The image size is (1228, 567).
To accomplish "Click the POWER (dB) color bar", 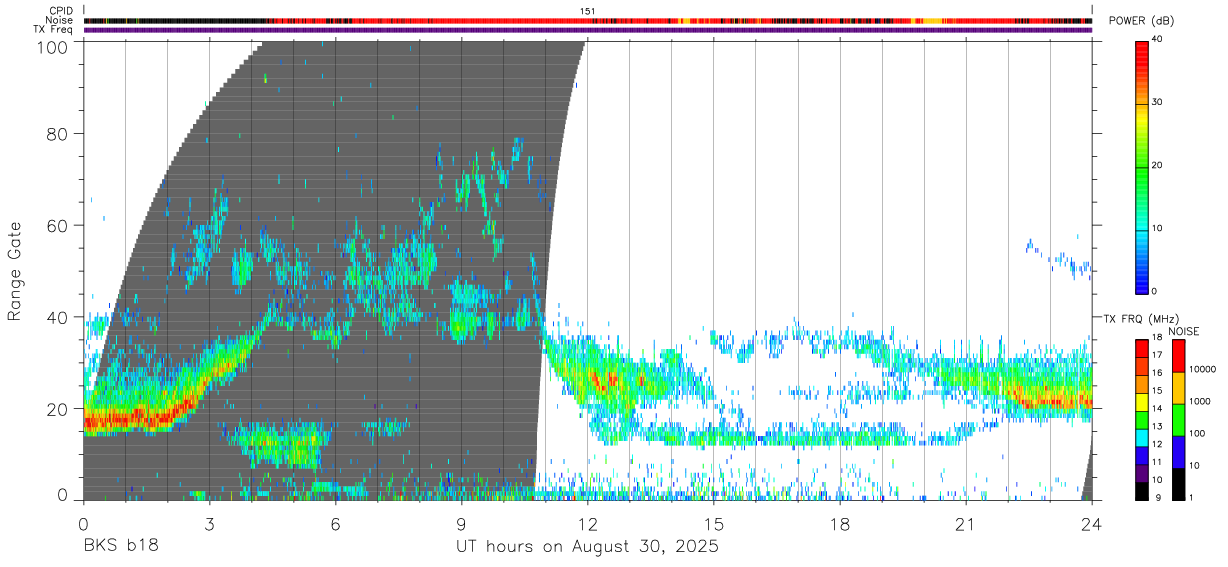I will tap(1142, 166).
